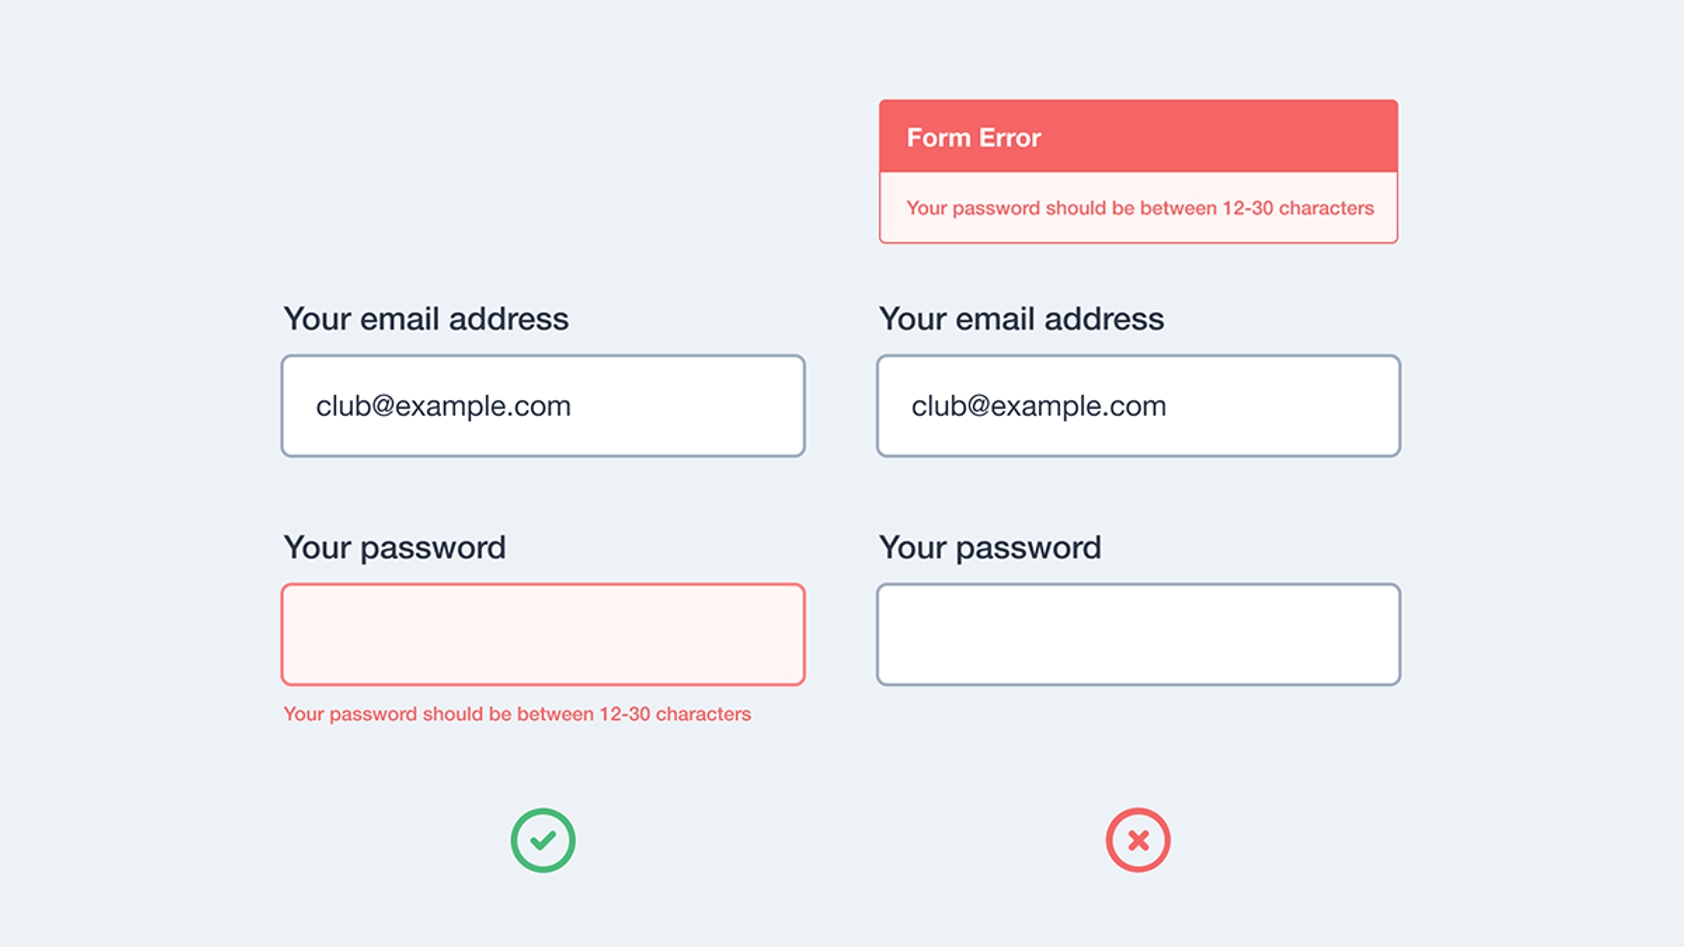
Task: Click the green checkmark circle icon
Action: coord(543,840)
